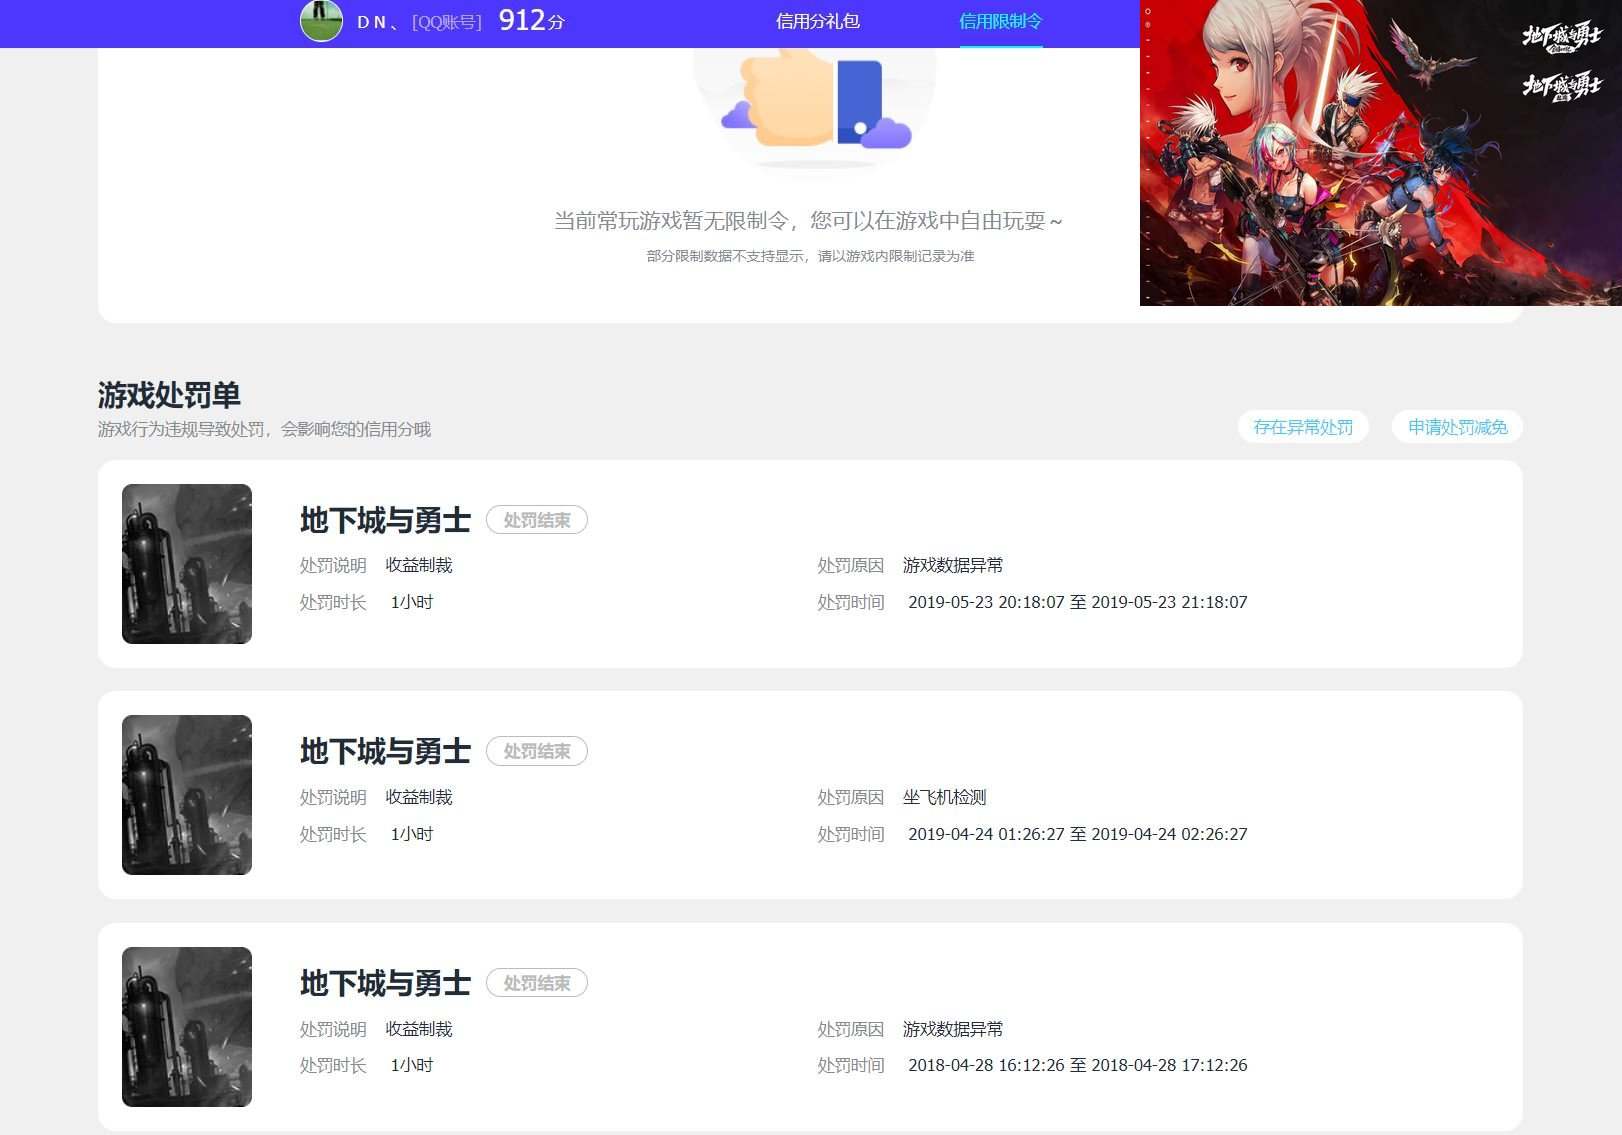
Task: Click 申请处罚减免 button
Action: pyautogui.click(x=1457, y=427)
